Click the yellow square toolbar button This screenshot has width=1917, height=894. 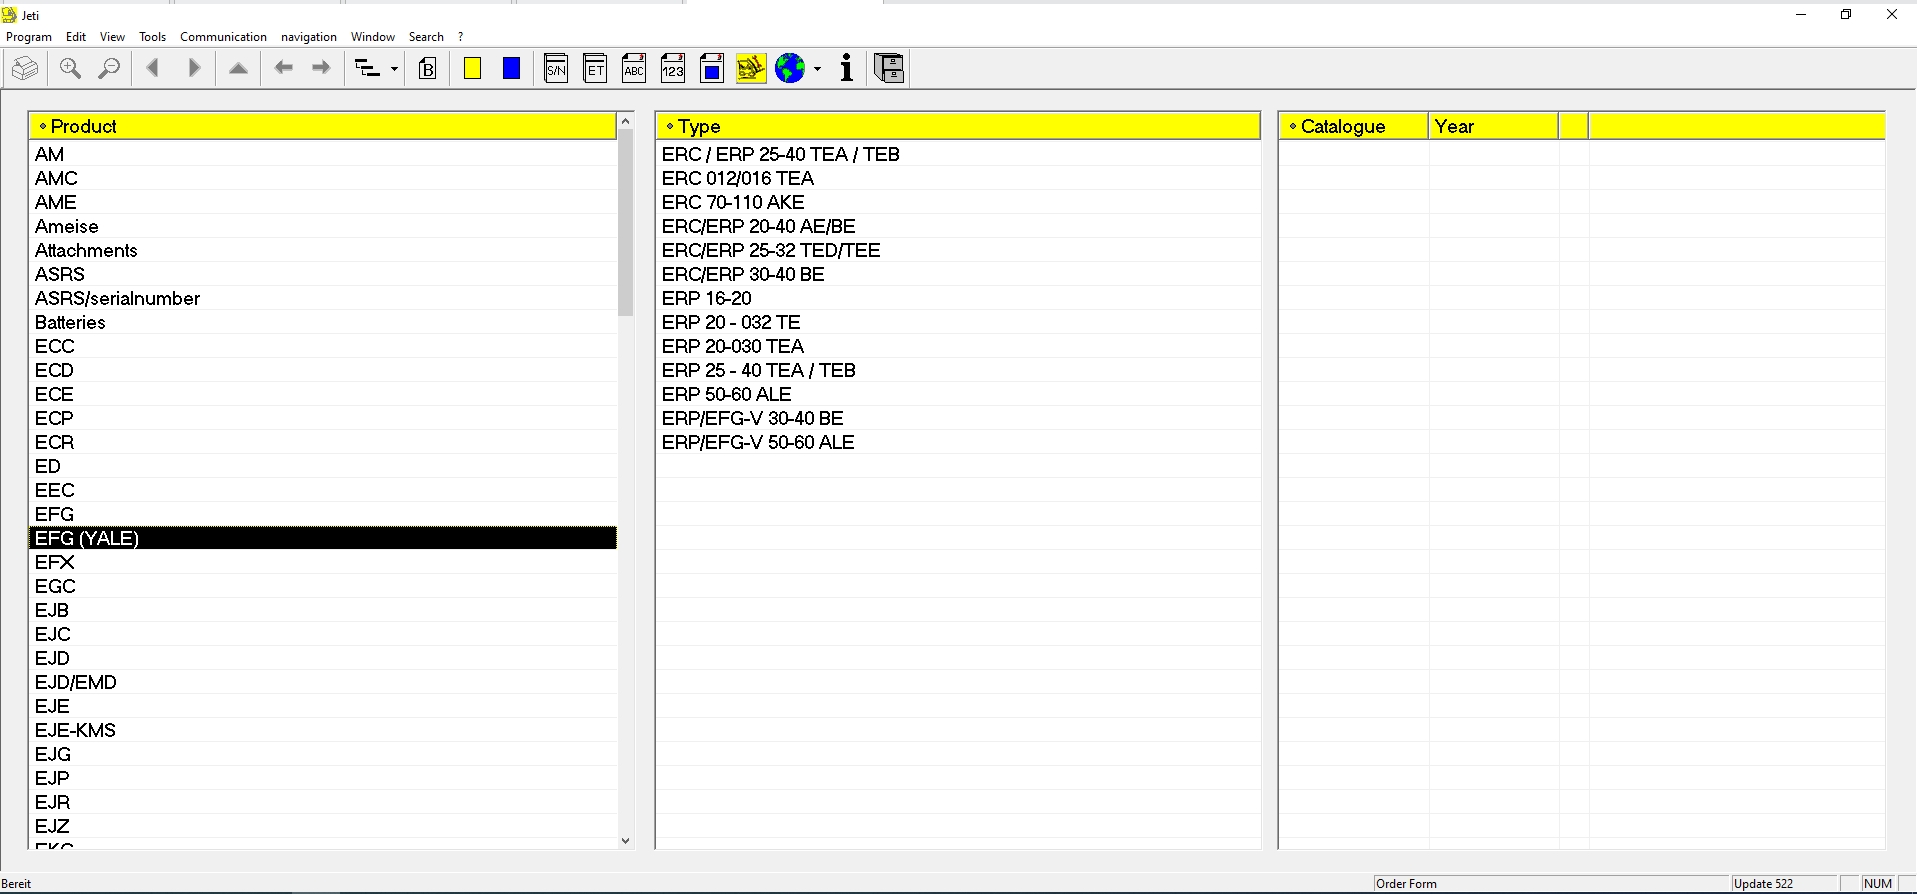point(473,68)
